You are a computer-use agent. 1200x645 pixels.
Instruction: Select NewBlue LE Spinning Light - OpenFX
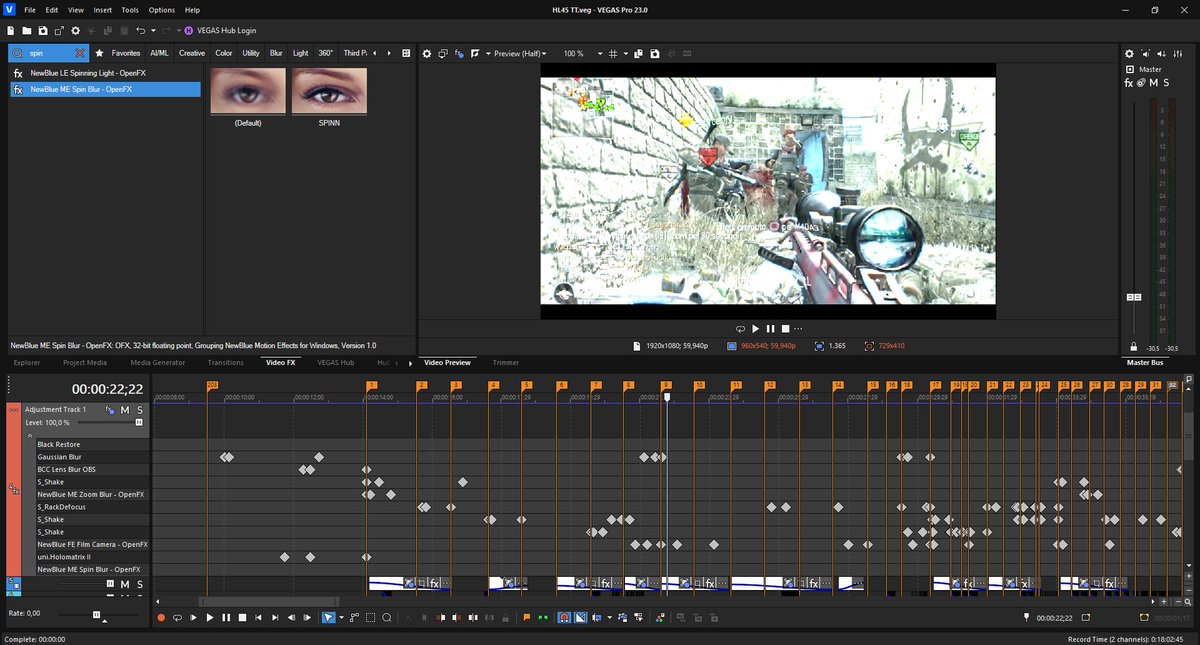[x=105, y=73]
